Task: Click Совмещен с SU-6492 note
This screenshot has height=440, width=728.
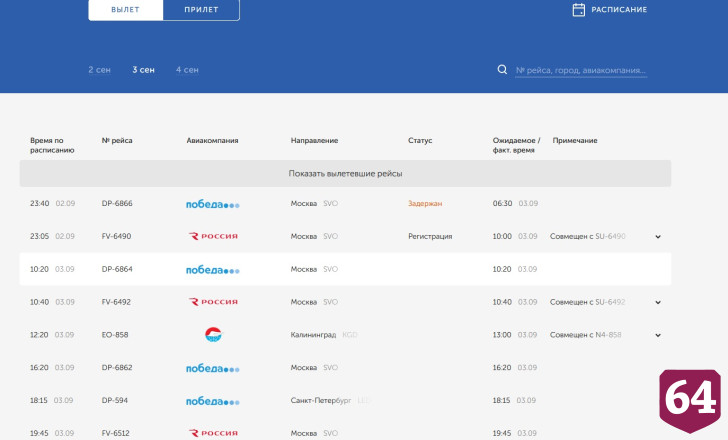Action: (x=588, y=302)
